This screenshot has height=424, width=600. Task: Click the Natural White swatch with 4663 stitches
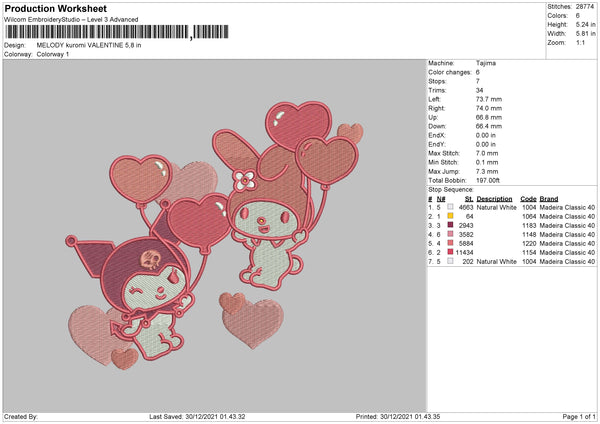[450, 207]
